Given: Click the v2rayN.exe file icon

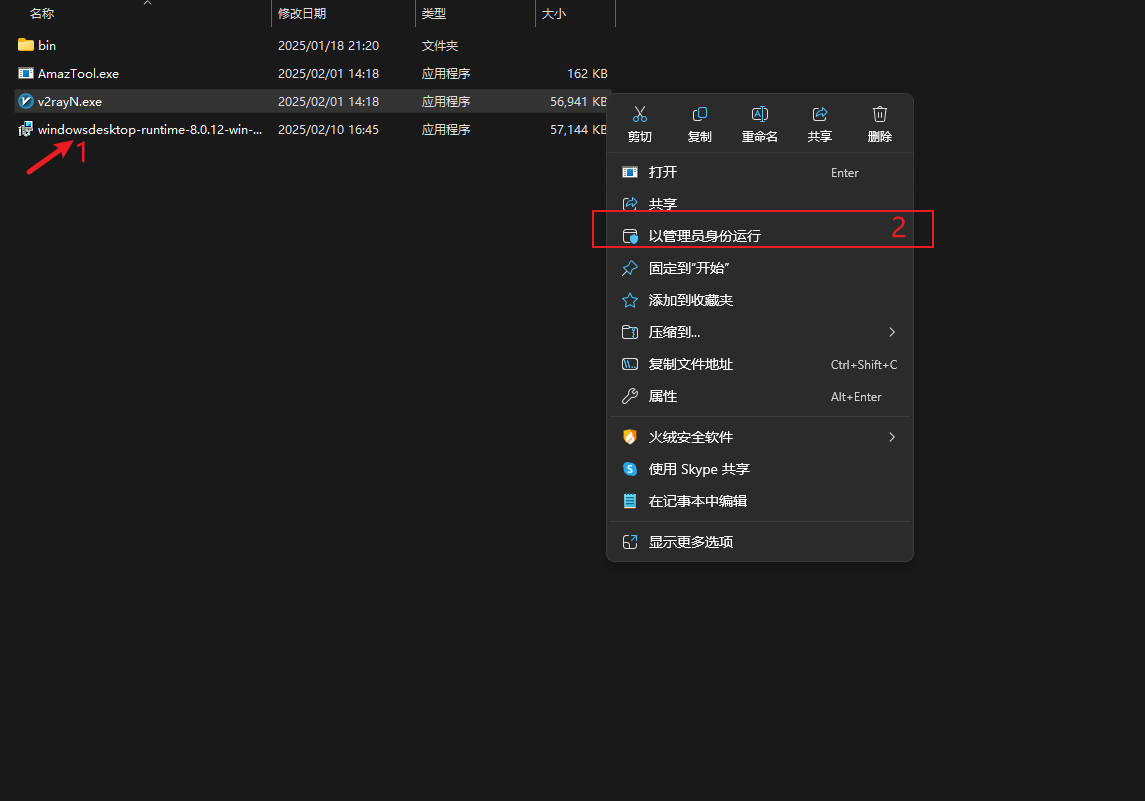Looking at the screenshot, I should tap(26, 101).
